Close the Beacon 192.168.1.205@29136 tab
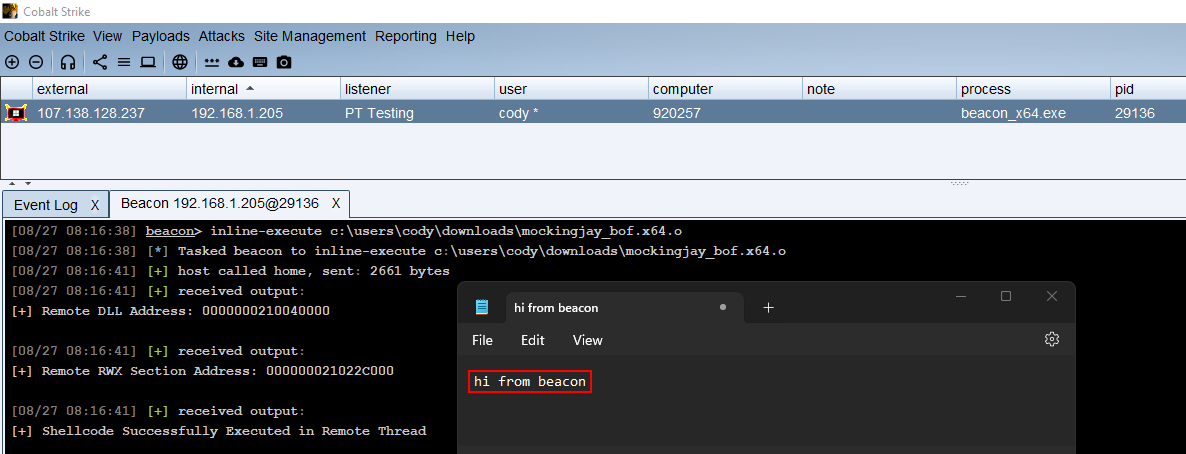Viewport: 1186px width, 454px height. tap(336, 204)
